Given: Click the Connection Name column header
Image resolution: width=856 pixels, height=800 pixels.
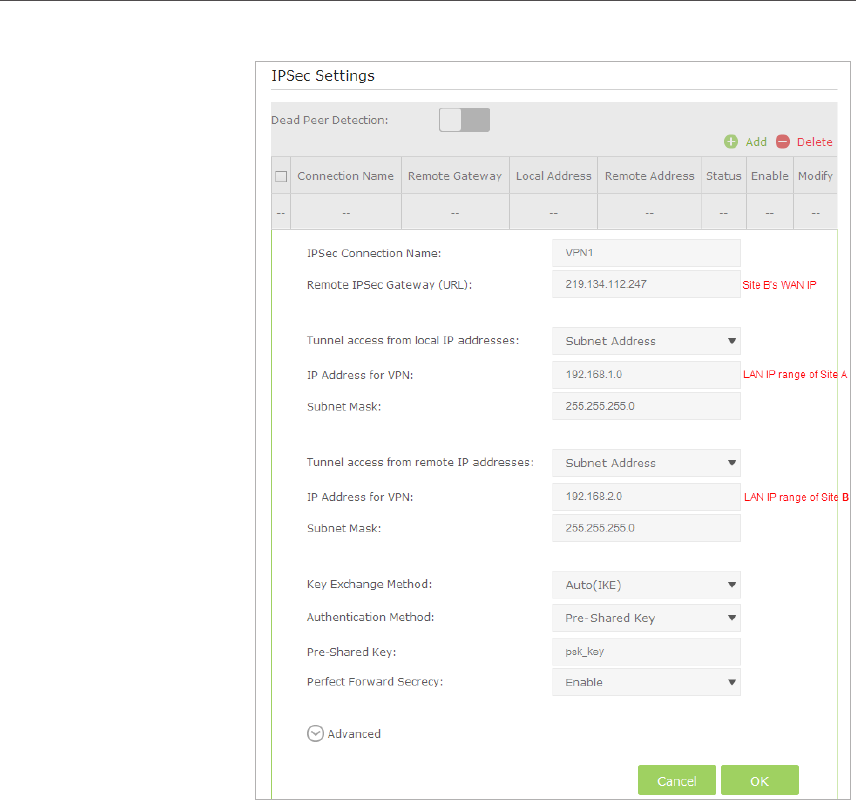Looking at the screenshot, I should point(345,176).
